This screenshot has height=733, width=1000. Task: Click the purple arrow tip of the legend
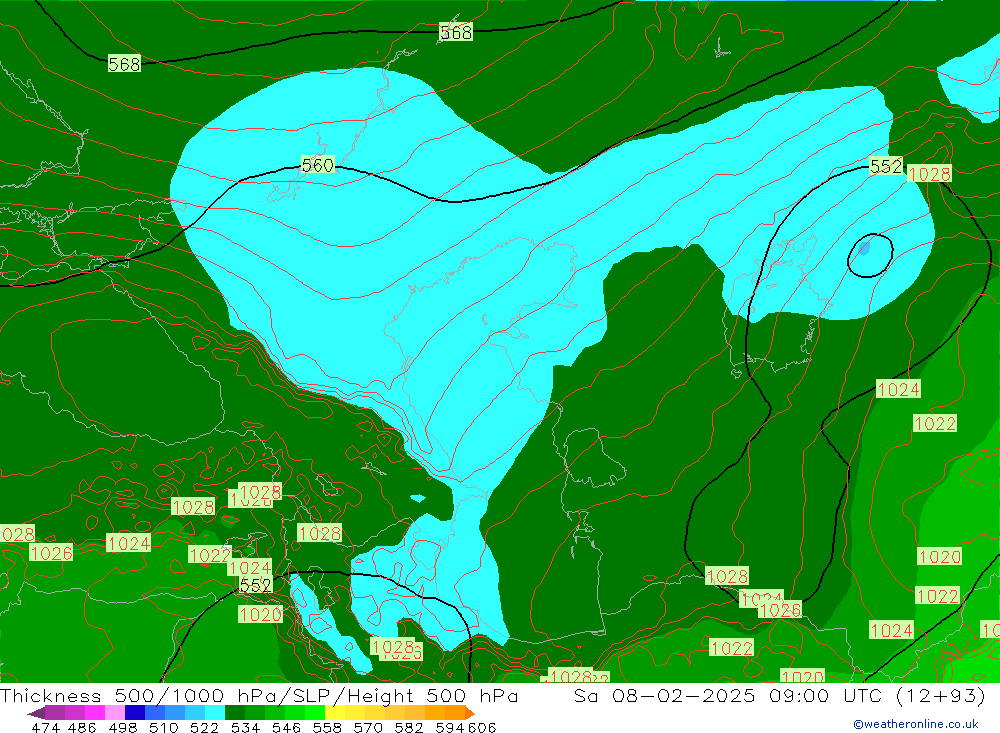36,713
